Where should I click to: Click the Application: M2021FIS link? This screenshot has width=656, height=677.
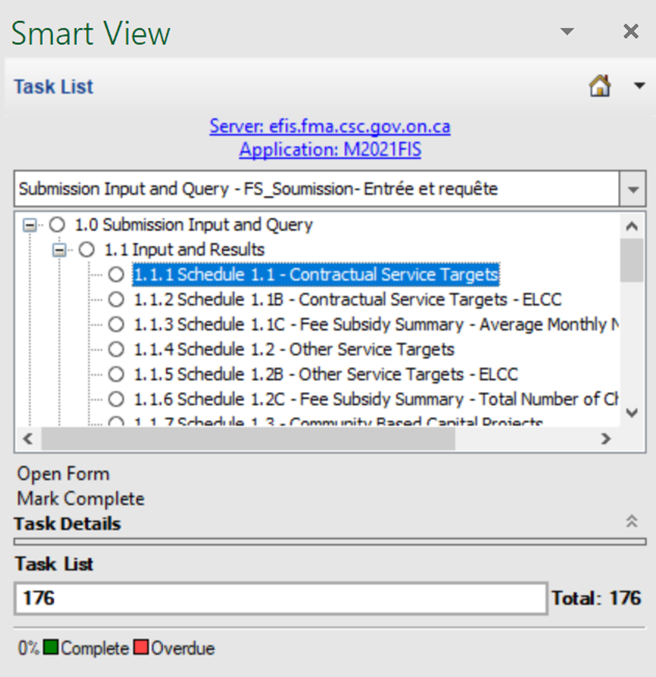[x=329, y=150]
